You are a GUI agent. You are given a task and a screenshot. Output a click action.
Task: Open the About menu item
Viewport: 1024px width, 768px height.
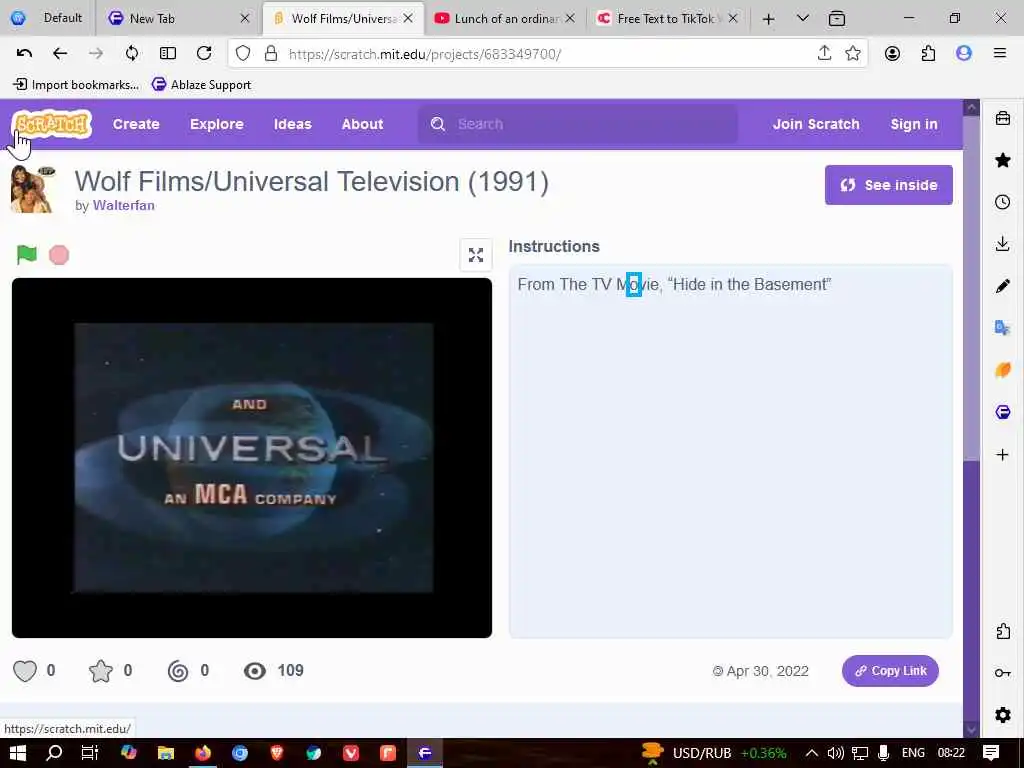[362, 124]
